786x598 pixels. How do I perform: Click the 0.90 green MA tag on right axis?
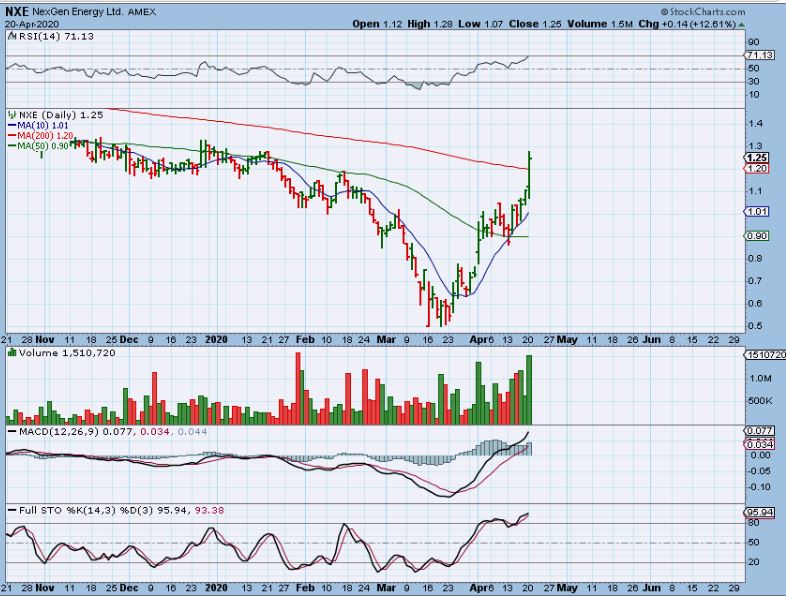click(756, 236)
